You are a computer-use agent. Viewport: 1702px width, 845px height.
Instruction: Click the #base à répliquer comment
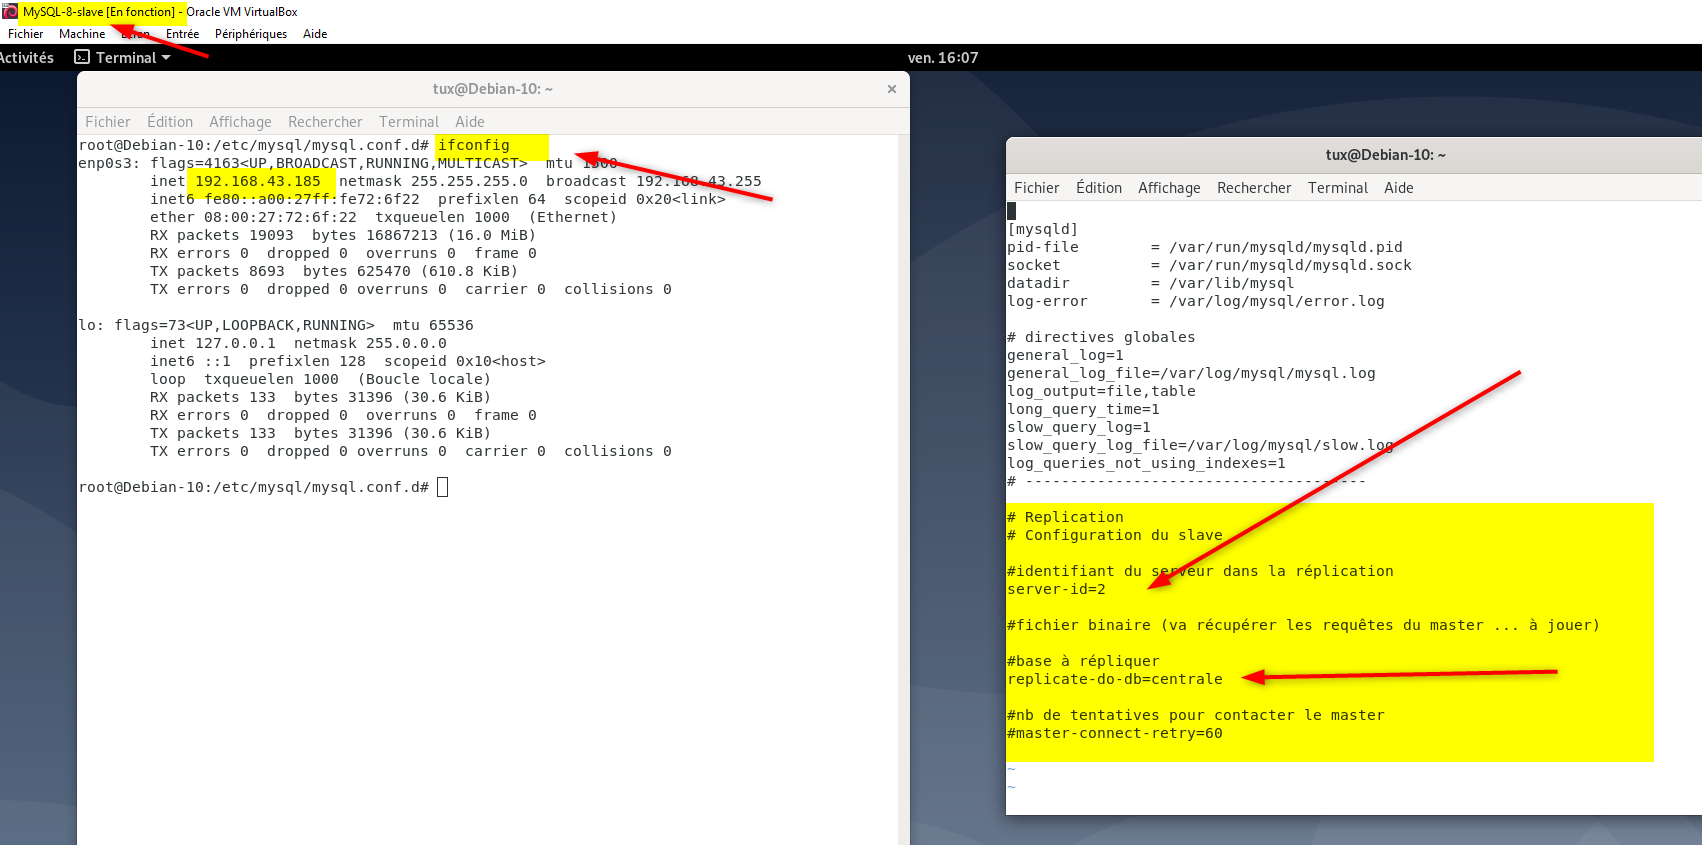click(x=1083, y=661)
